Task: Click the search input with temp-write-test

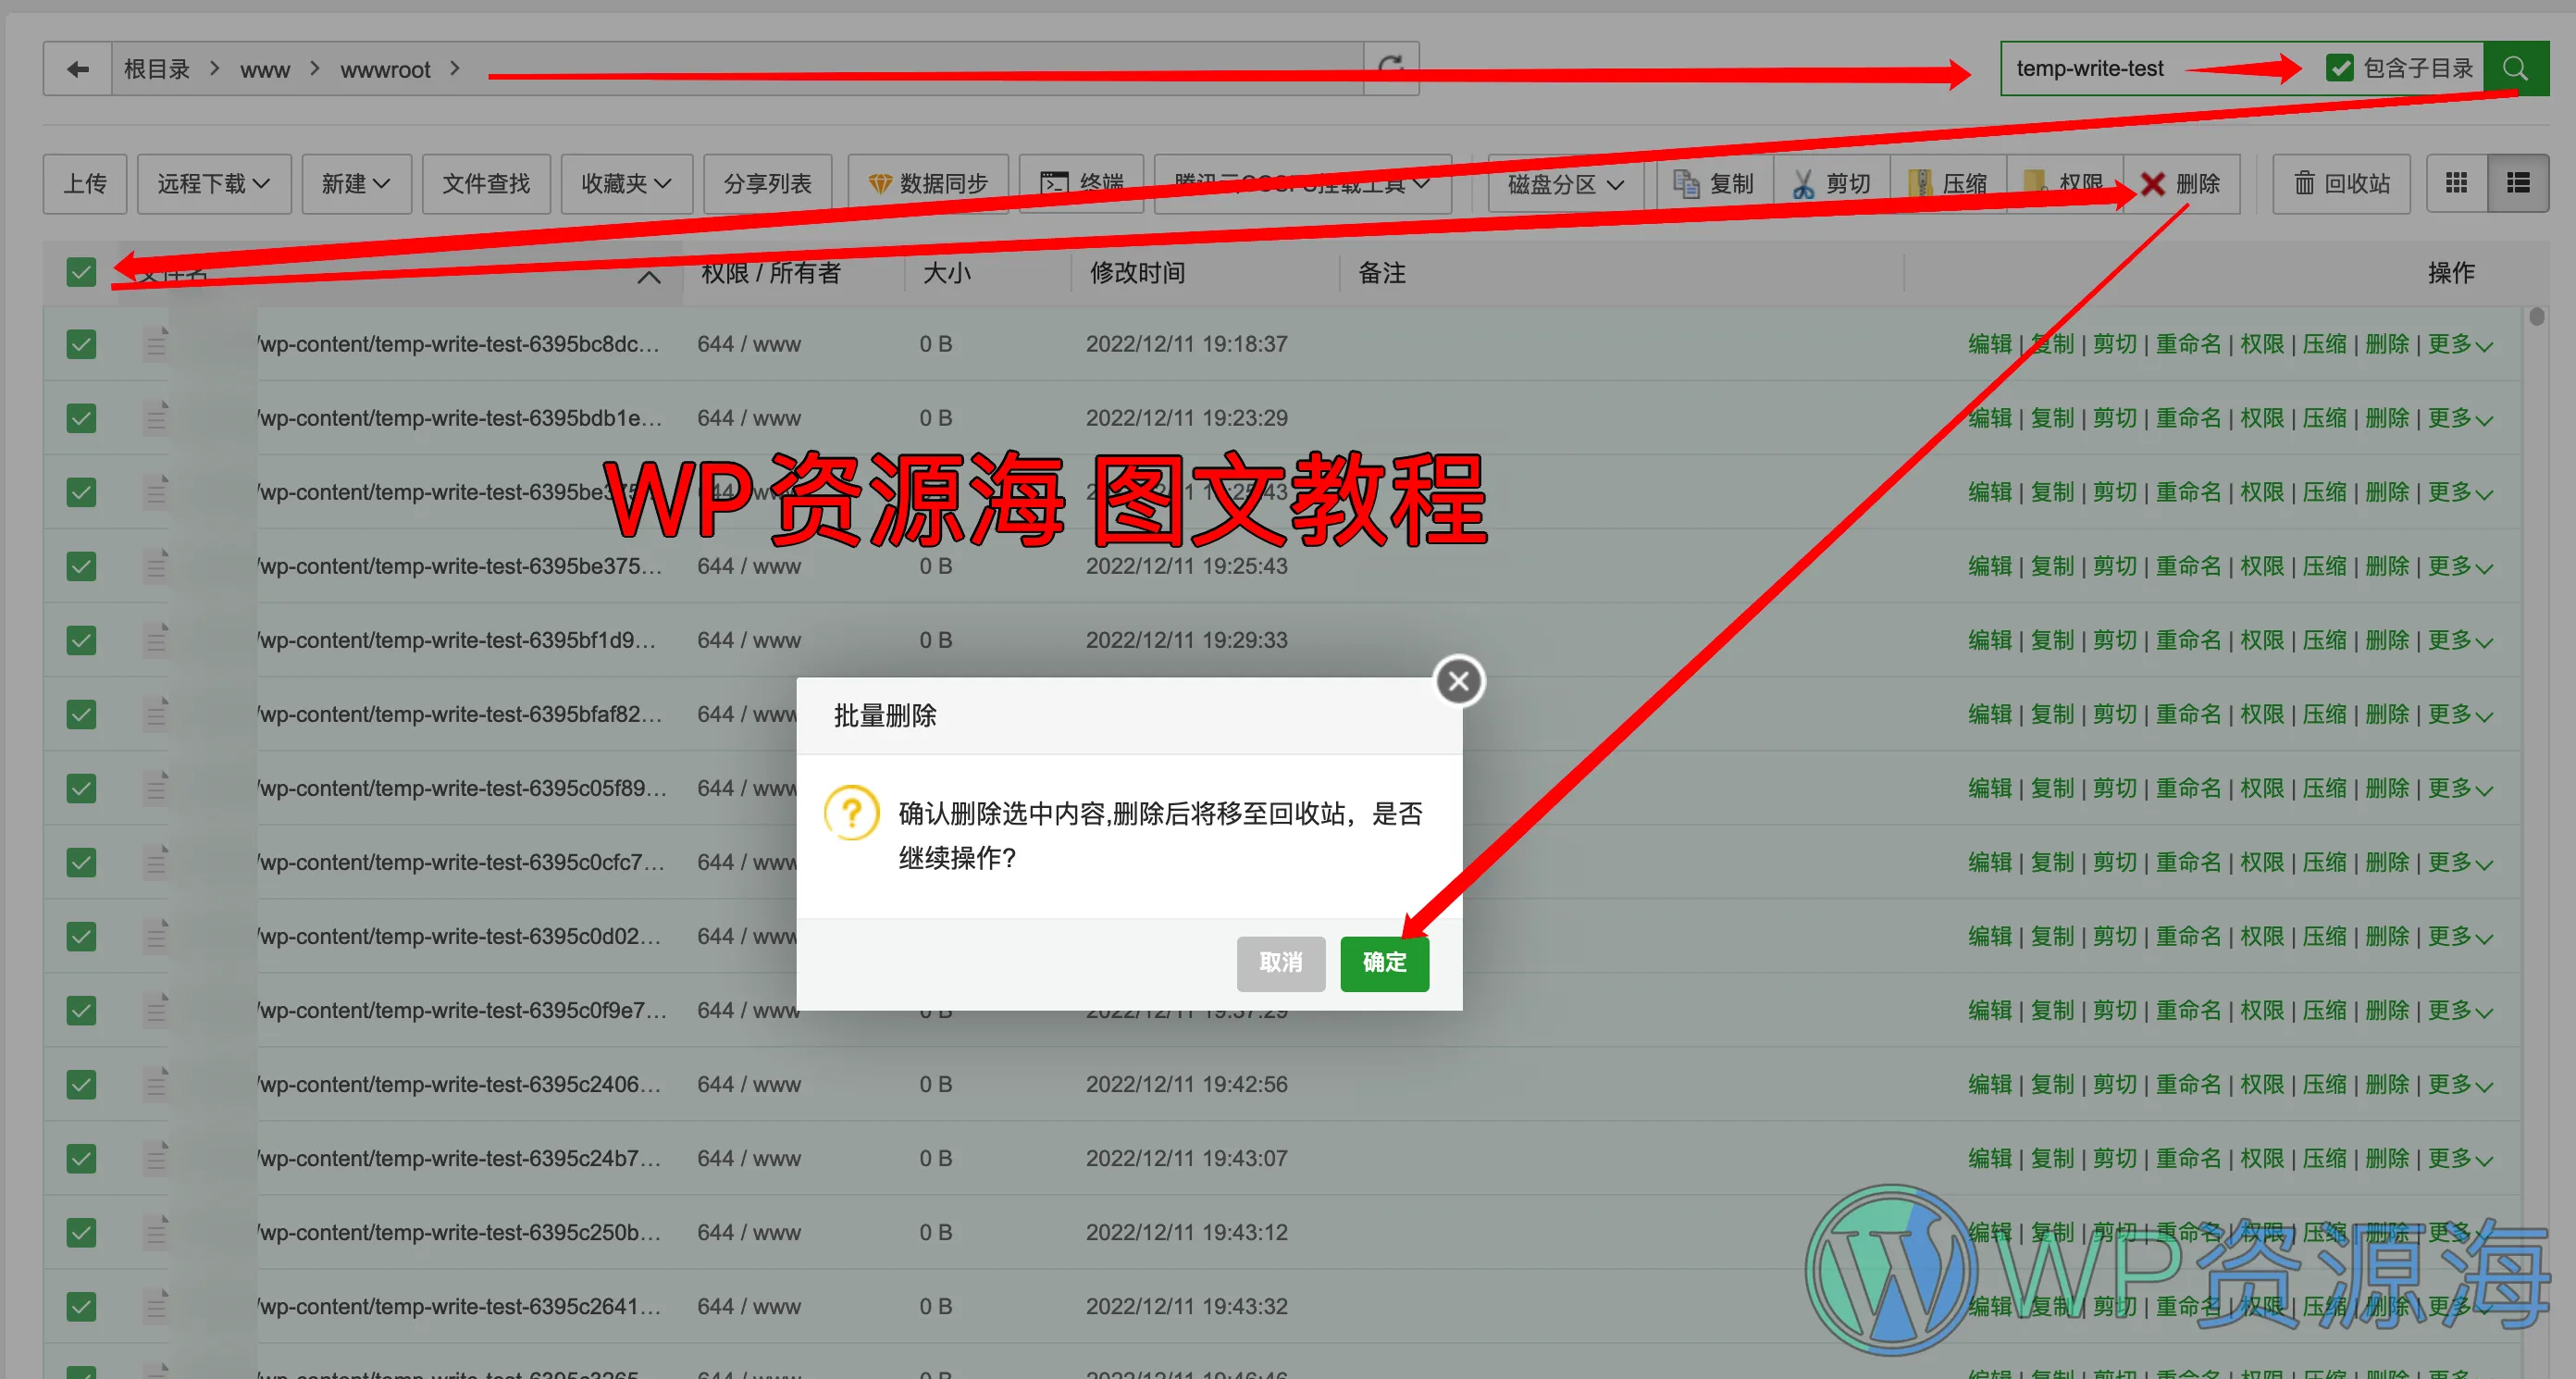Action: (2089, 69)
